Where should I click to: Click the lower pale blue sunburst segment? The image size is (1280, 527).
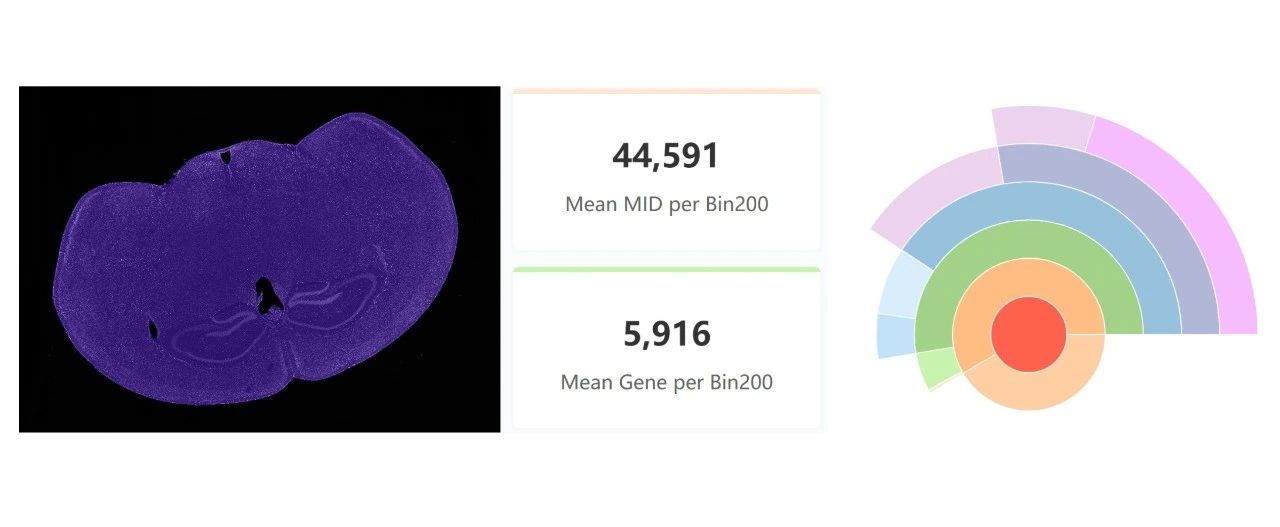895,335
